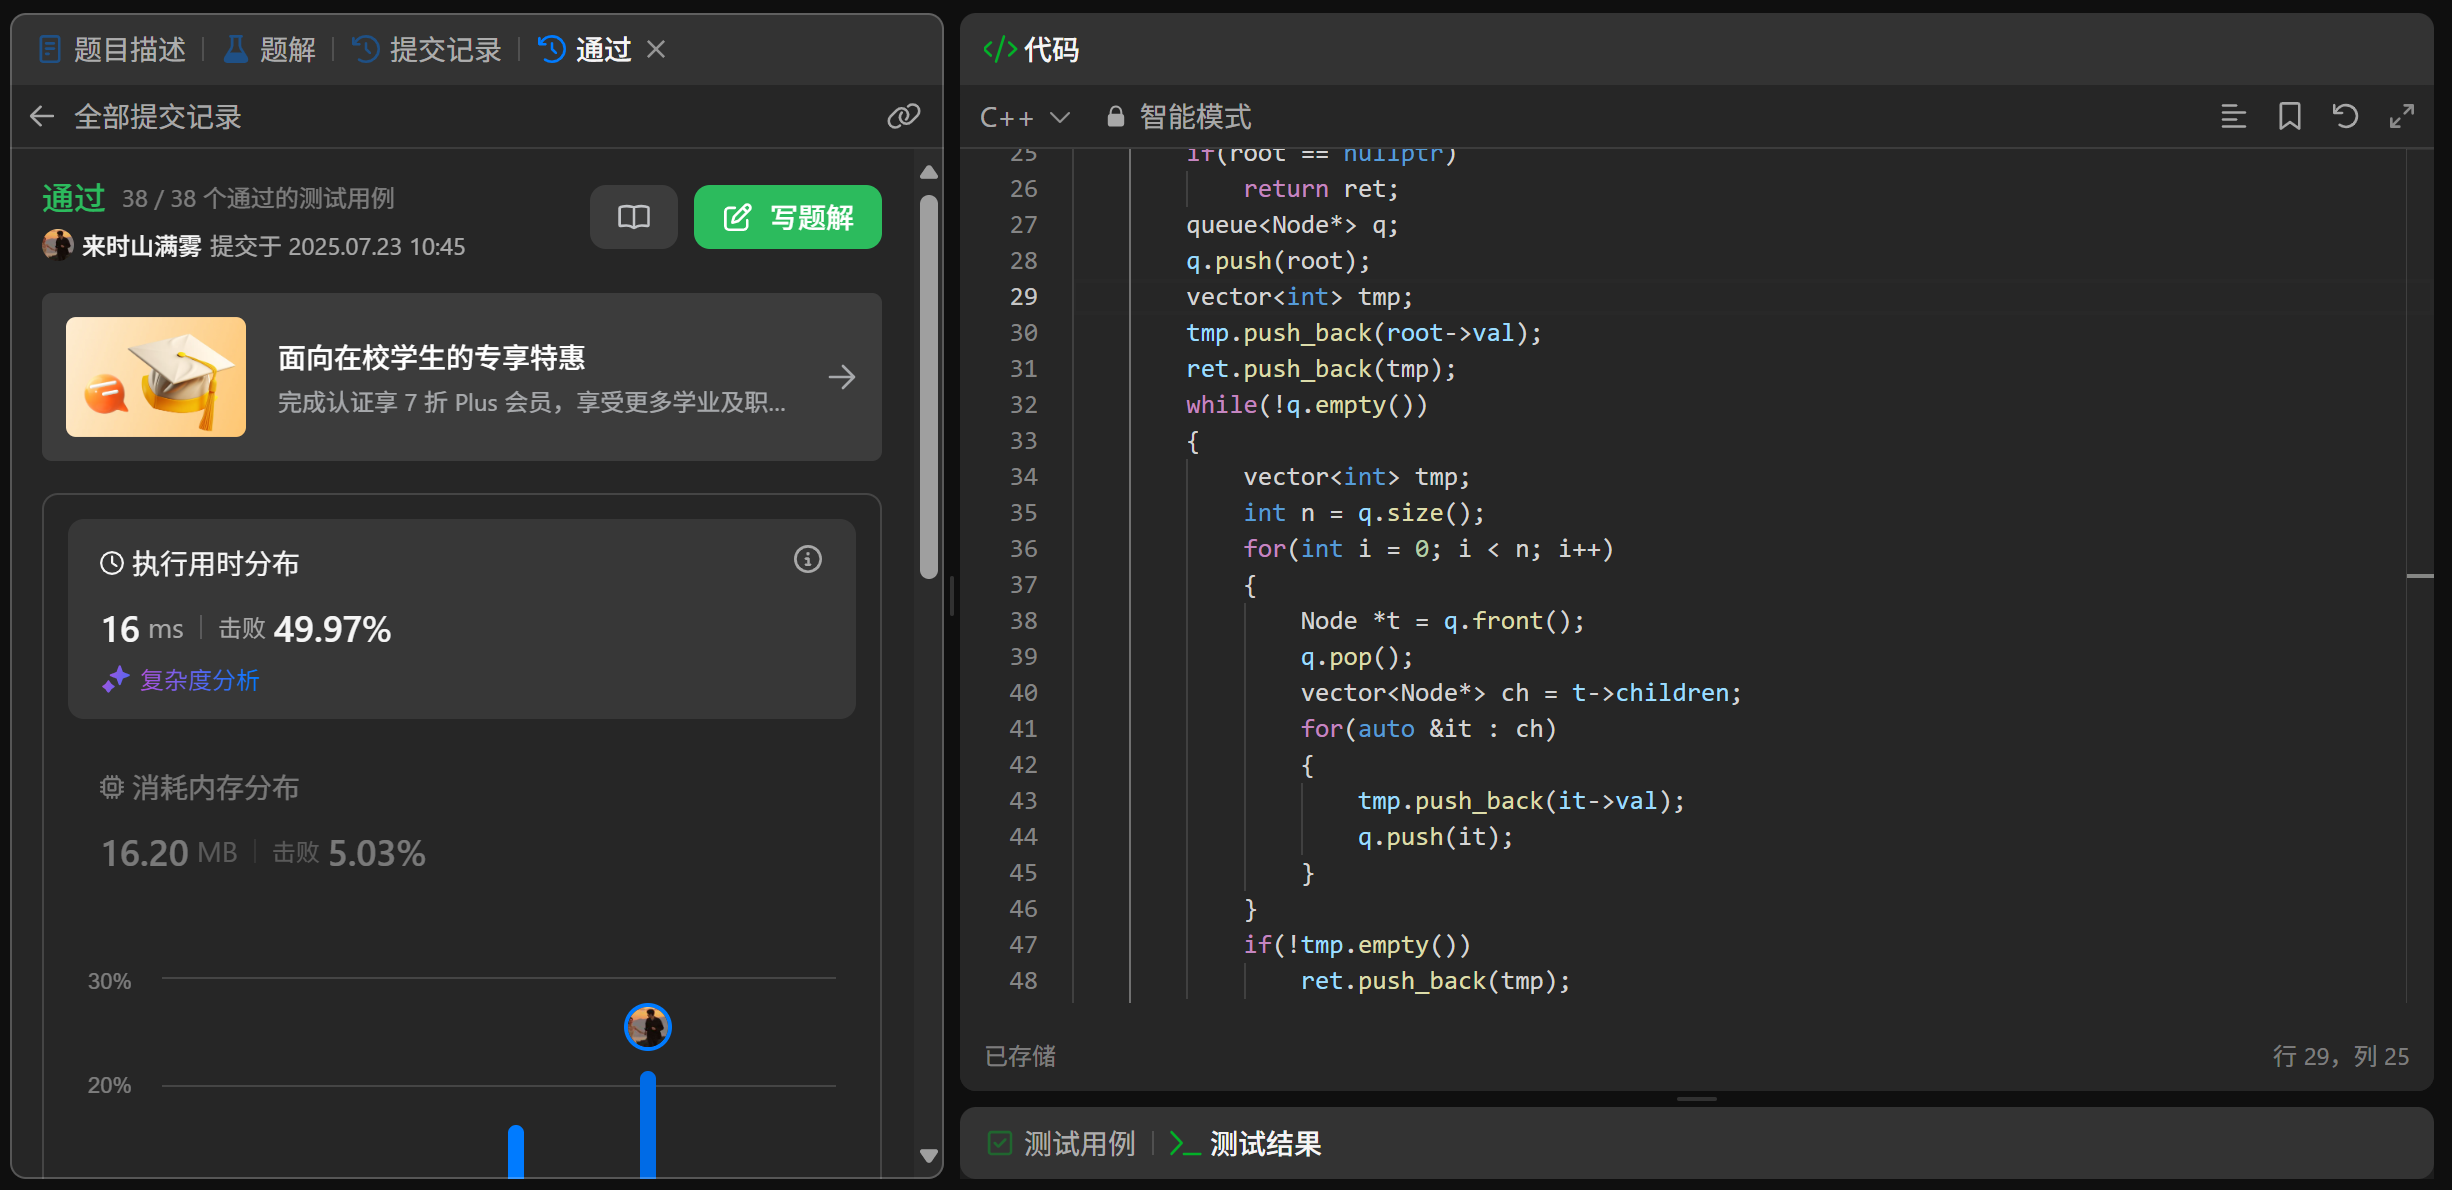Click the horizontal resize handle above 测试用例 panel

point(1696,1099)
